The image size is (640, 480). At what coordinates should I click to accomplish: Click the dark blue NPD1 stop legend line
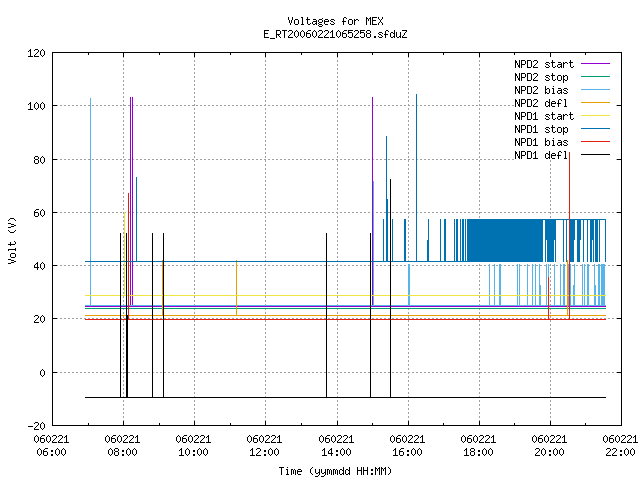click(596, 129)
